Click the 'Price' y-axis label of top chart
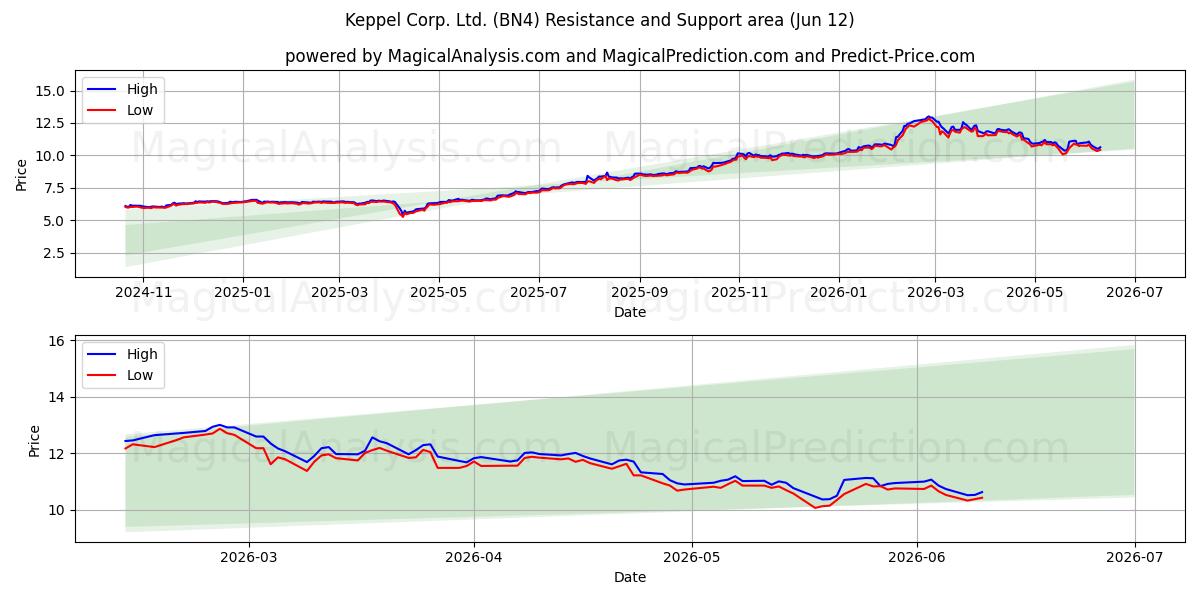The height and width of the screenshot is (600, 1200). point(22,174)
